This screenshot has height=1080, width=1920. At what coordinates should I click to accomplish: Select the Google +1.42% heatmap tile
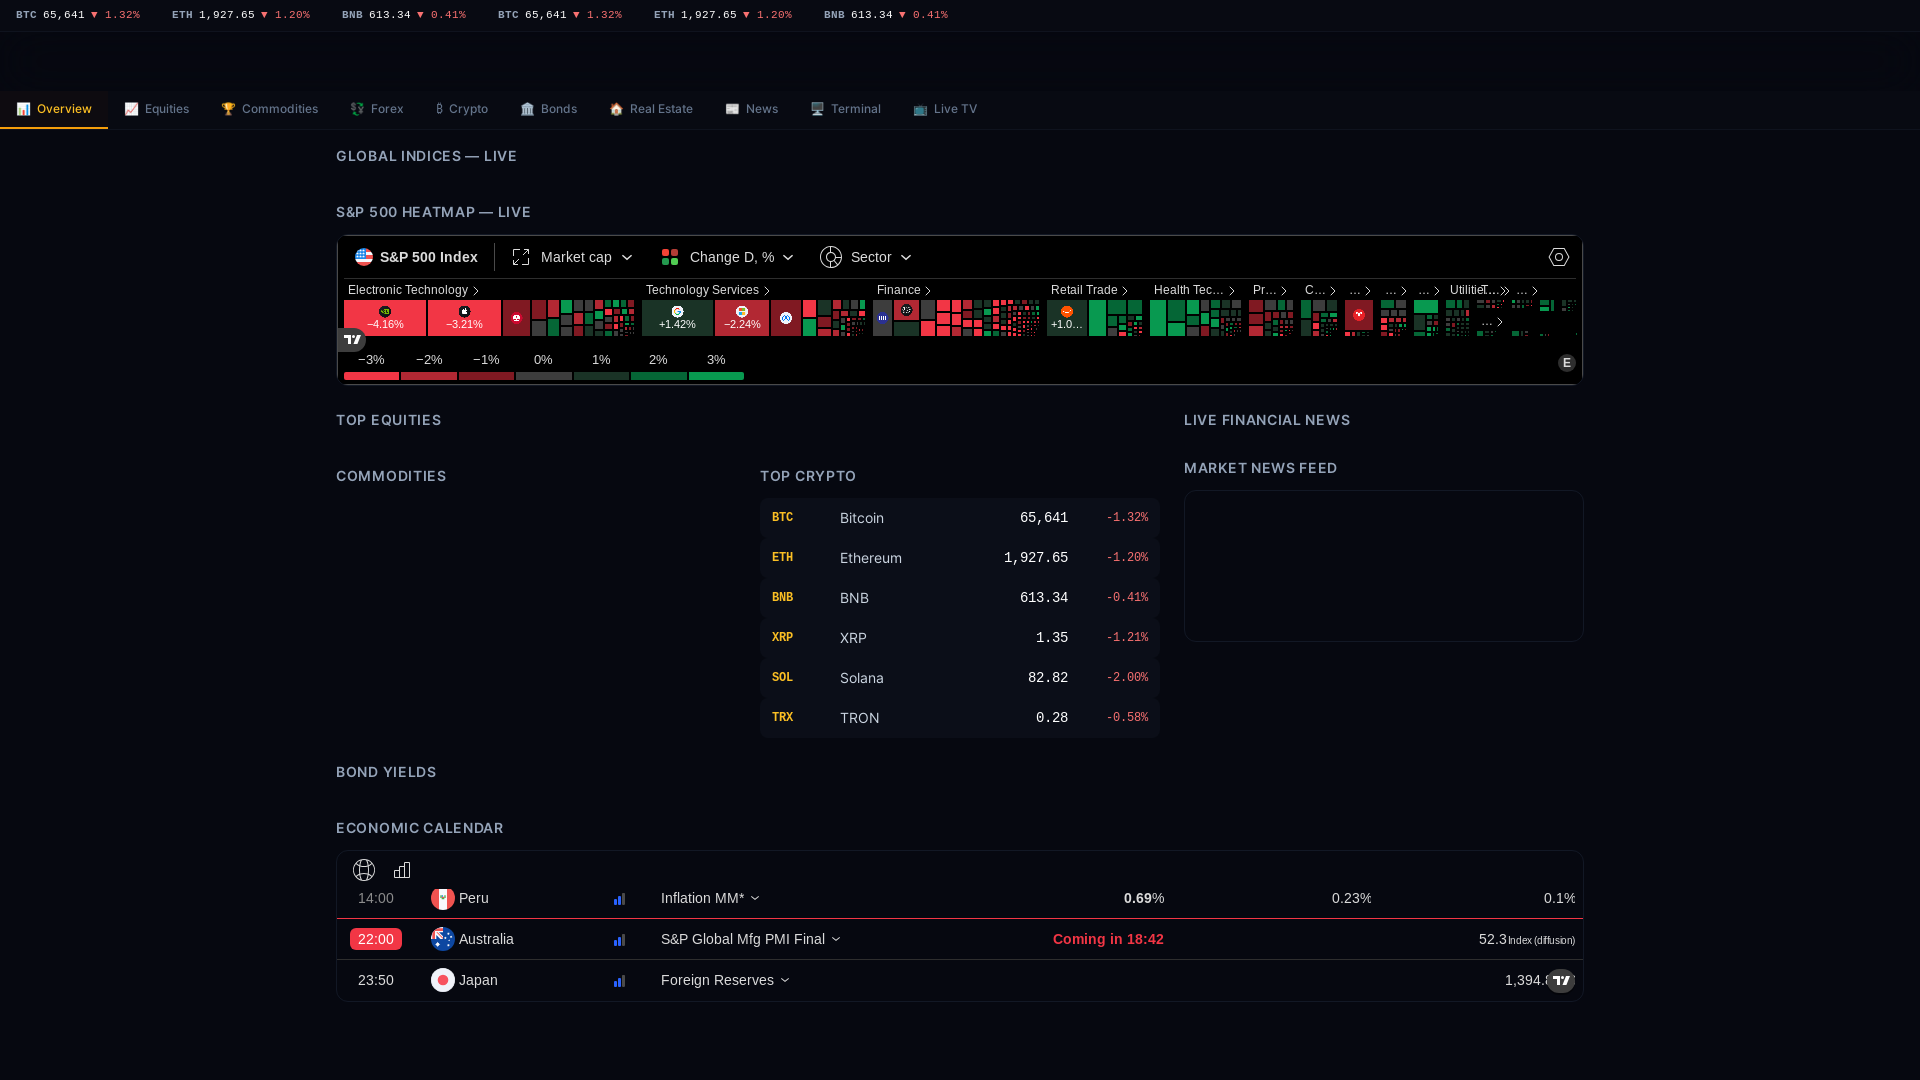coord(677,318)
